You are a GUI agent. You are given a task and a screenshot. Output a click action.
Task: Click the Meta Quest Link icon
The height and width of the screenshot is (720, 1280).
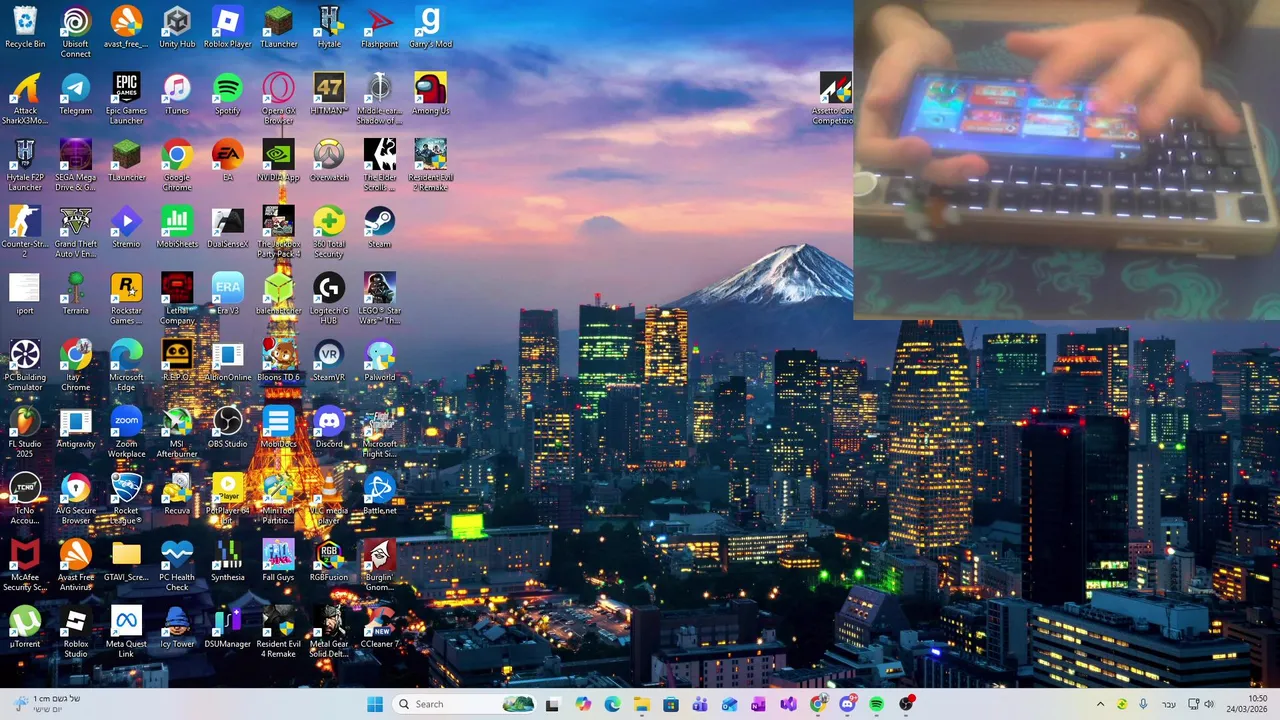[x=126, y=632]
